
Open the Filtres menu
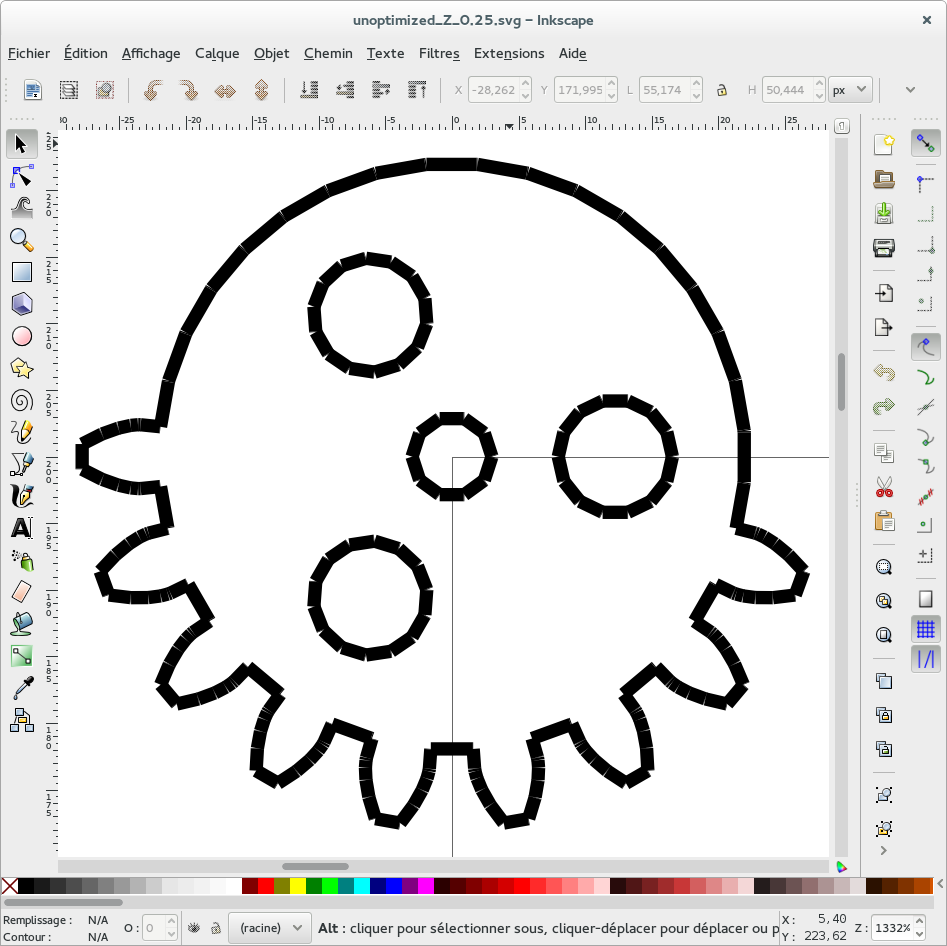pyautogui.click(x=439, y=54)
